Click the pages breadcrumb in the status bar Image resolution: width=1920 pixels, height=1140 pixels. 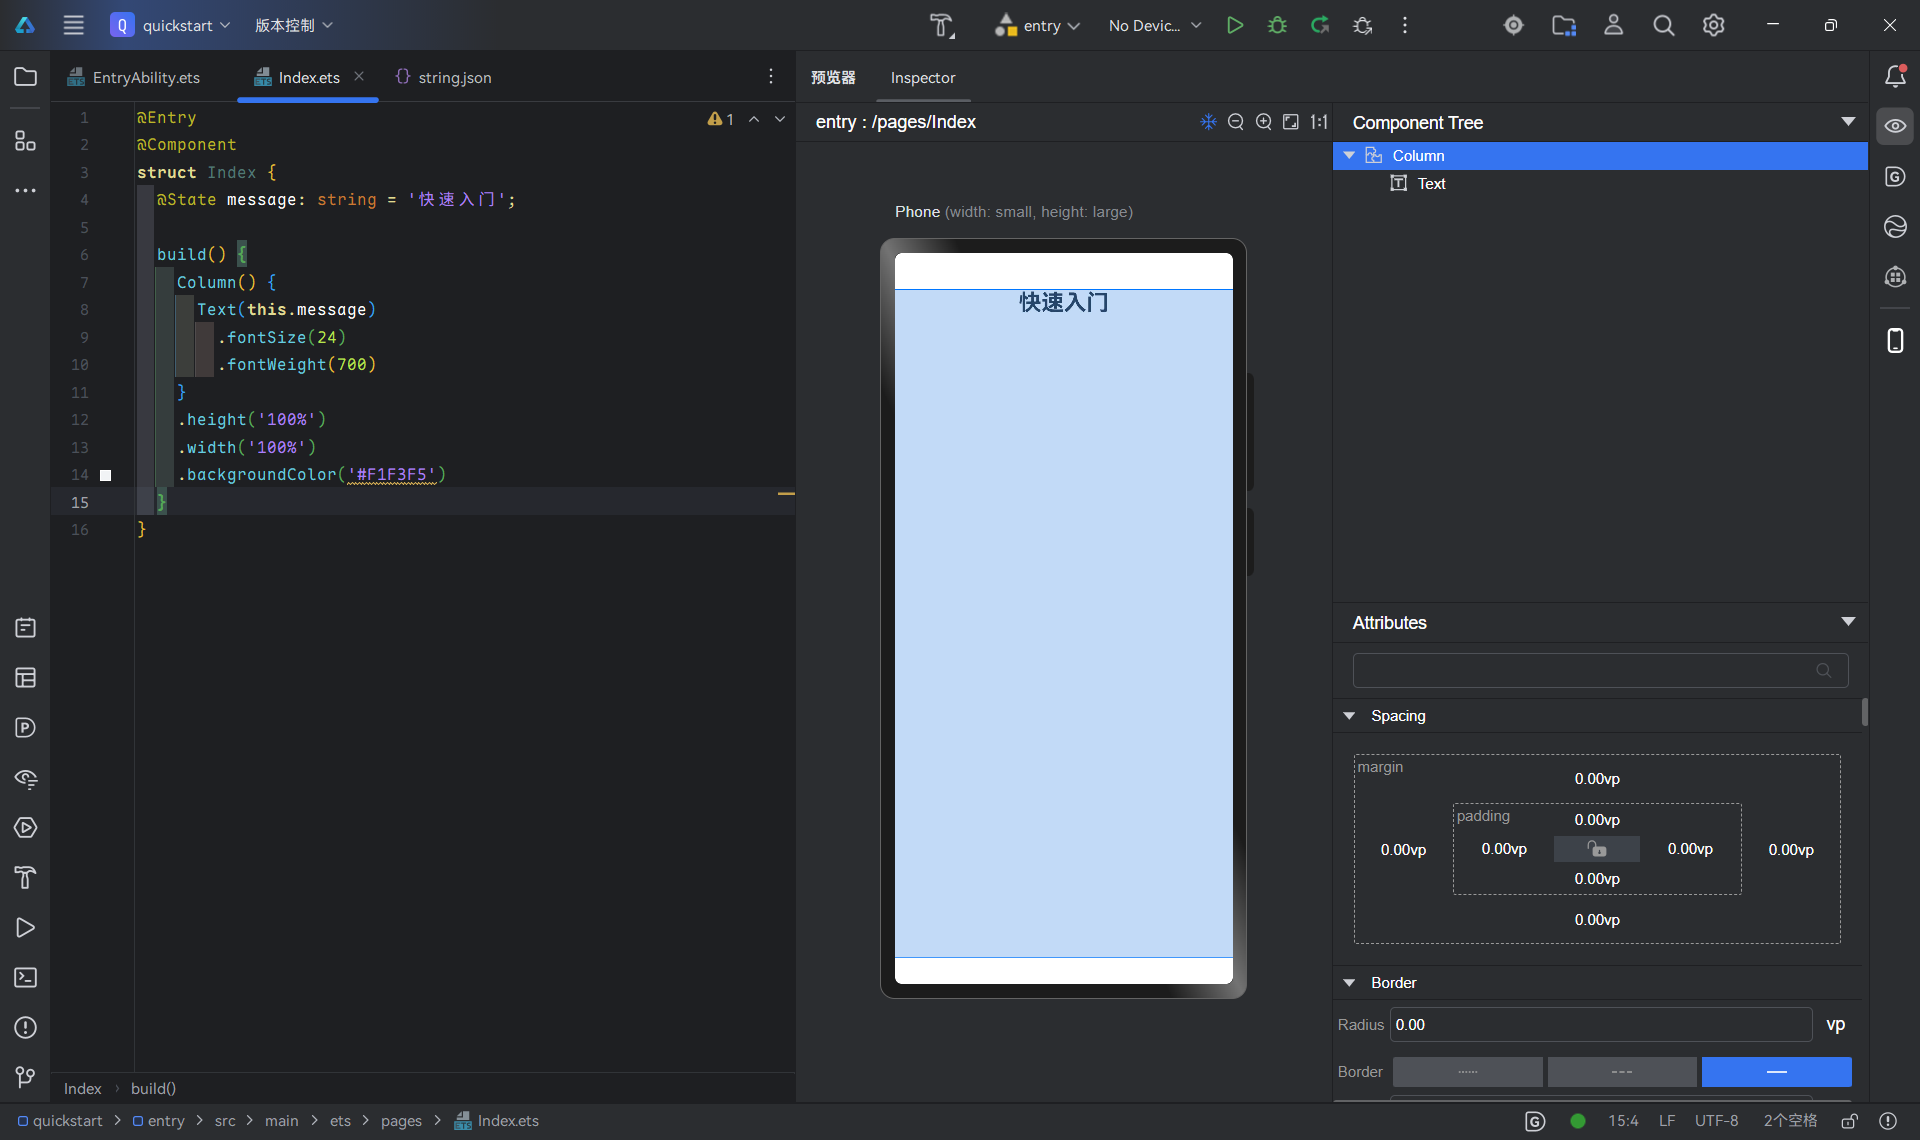click(x=401, y=1121)
